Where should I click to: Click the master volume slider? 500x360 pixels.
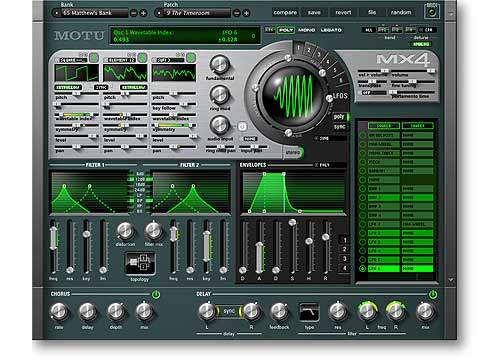[x=413, y=71]
